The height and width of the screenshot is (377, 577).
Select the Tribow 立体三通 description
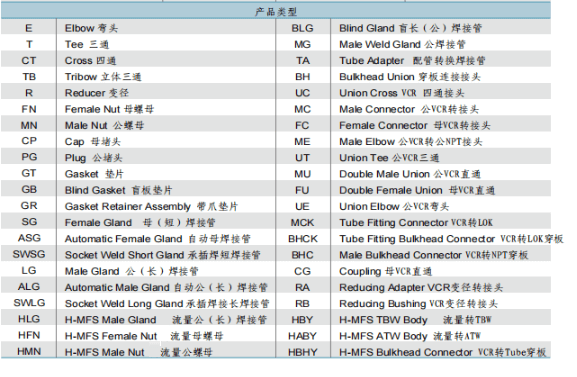[x=103, y=77]
